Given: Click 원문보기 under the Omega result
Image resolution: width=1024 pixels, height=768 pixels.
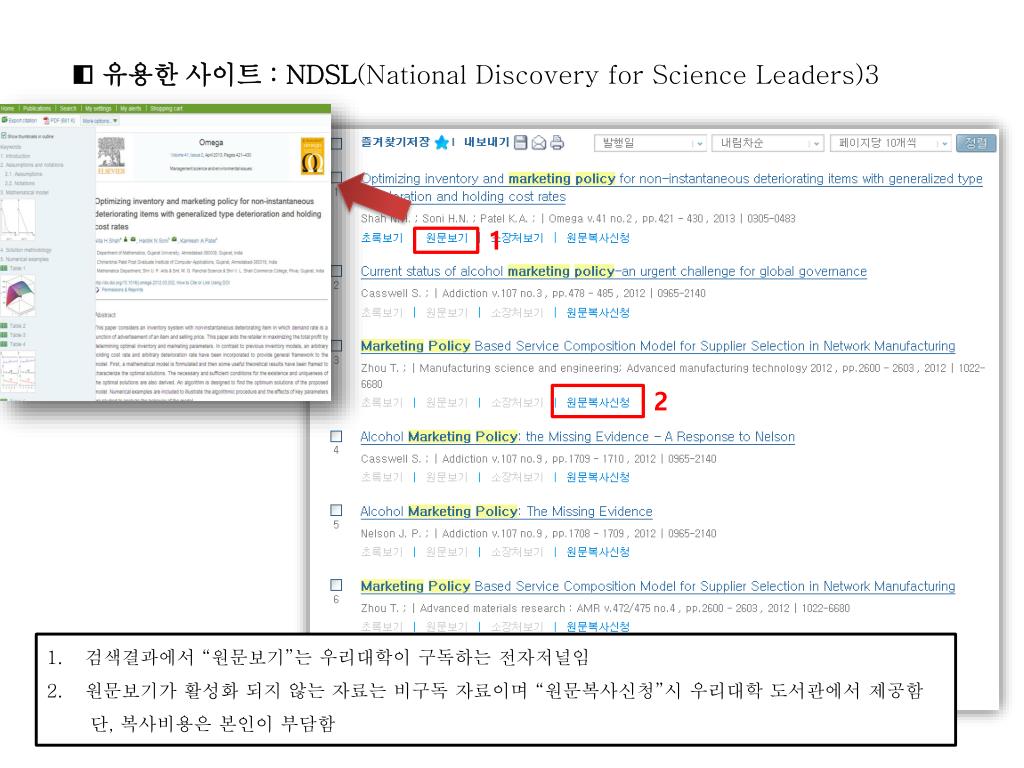Looking at the screenshot, I should [447, 238].
